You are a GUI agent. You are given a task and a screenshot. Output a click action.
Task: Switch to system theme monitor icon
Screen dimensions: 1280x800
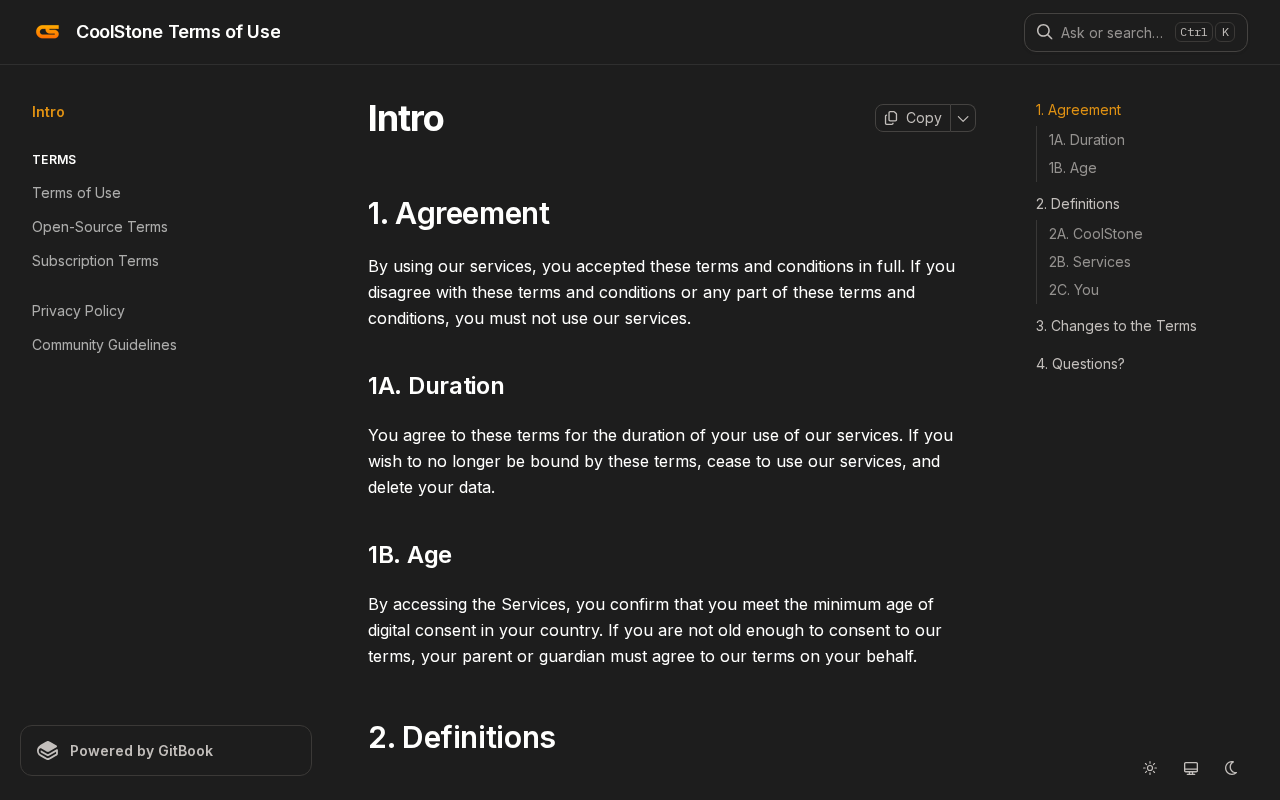tap(1191, 768)
